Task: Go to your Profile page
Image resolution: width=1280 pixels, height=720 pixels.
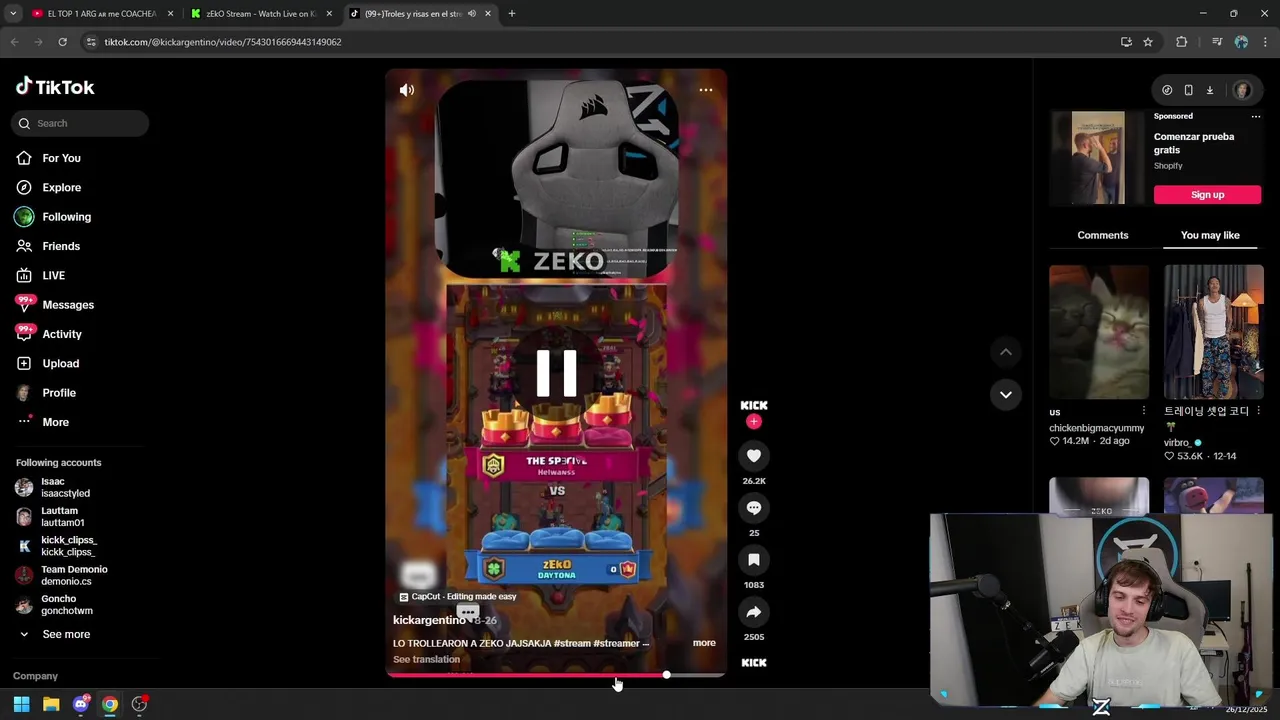Action: tap(46, 393)
